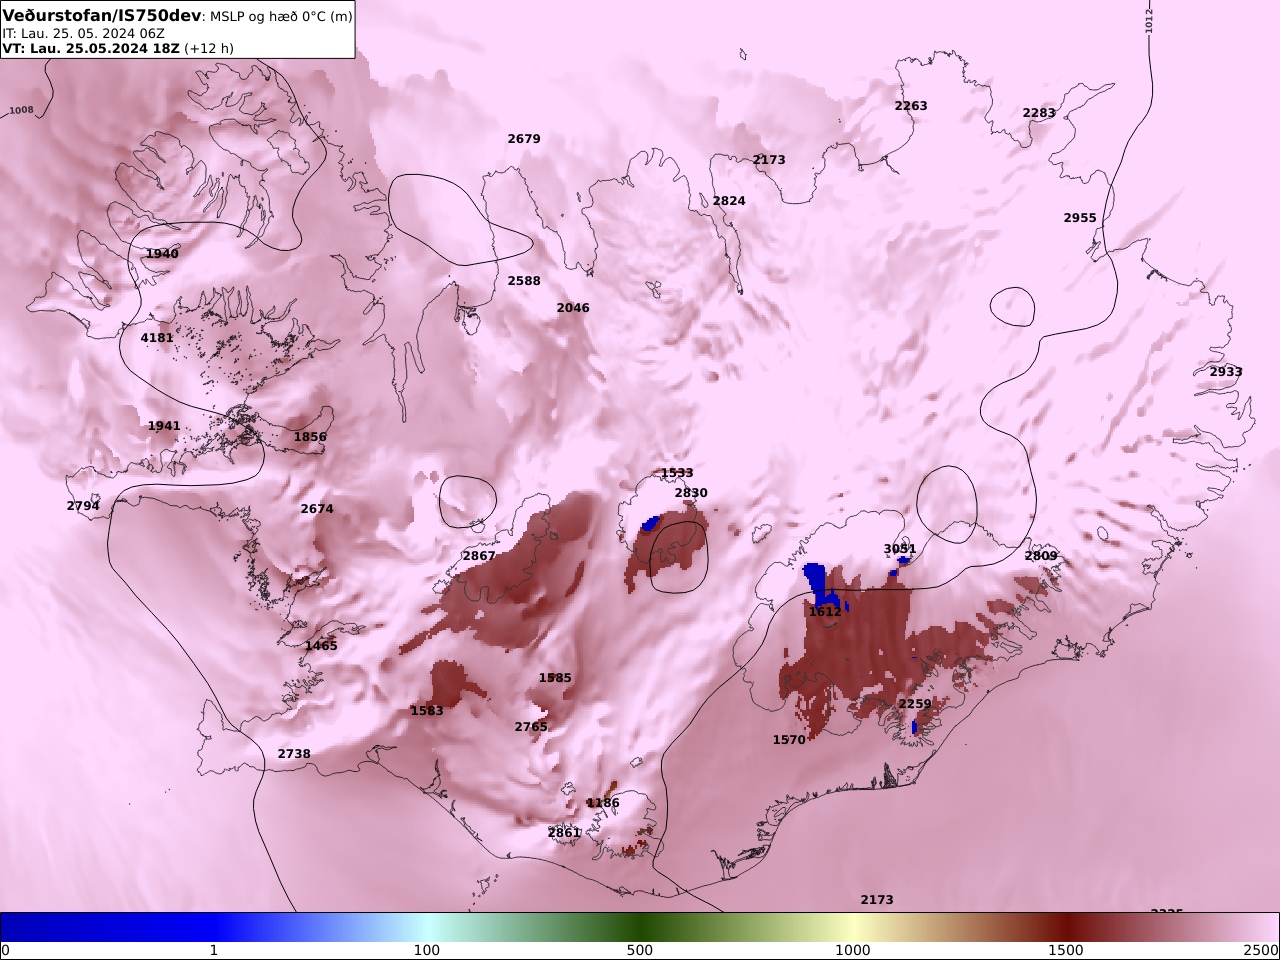
Task: Click the 1612 height label
Action: [x=825, y=612]
